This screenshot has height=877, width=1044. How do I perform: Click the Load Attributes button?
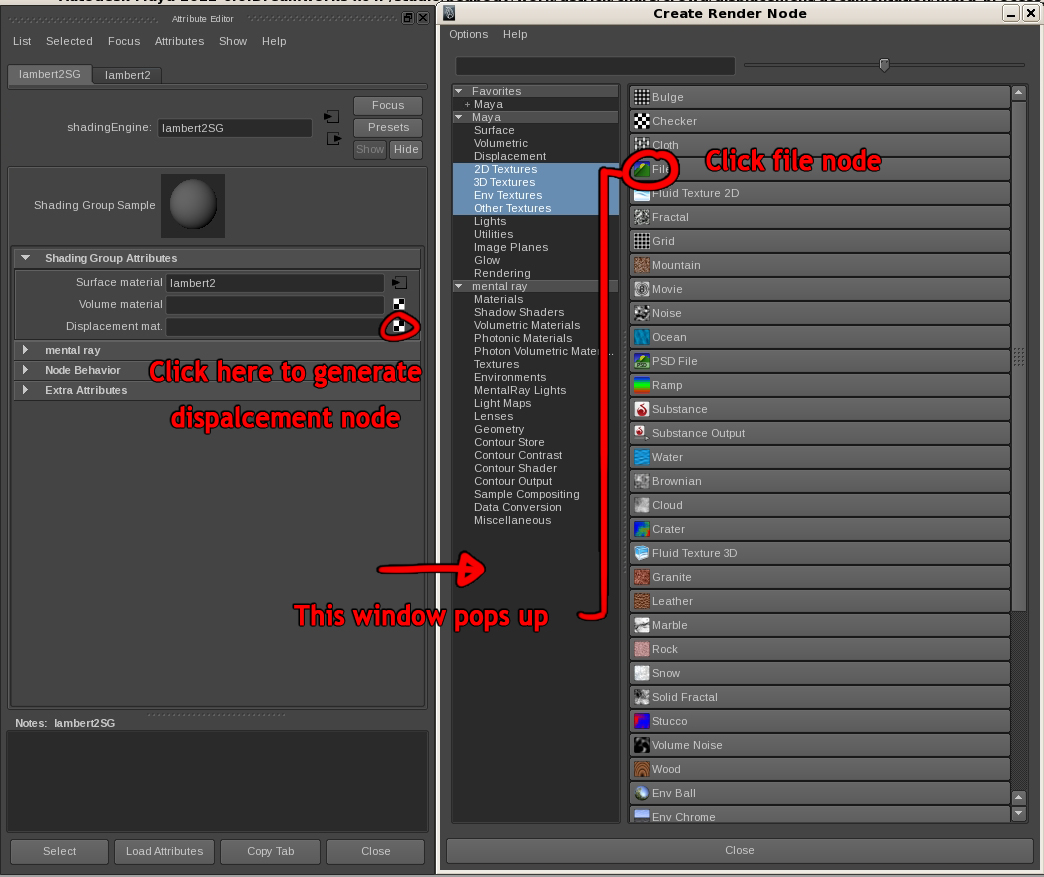(x=164, y=851)
